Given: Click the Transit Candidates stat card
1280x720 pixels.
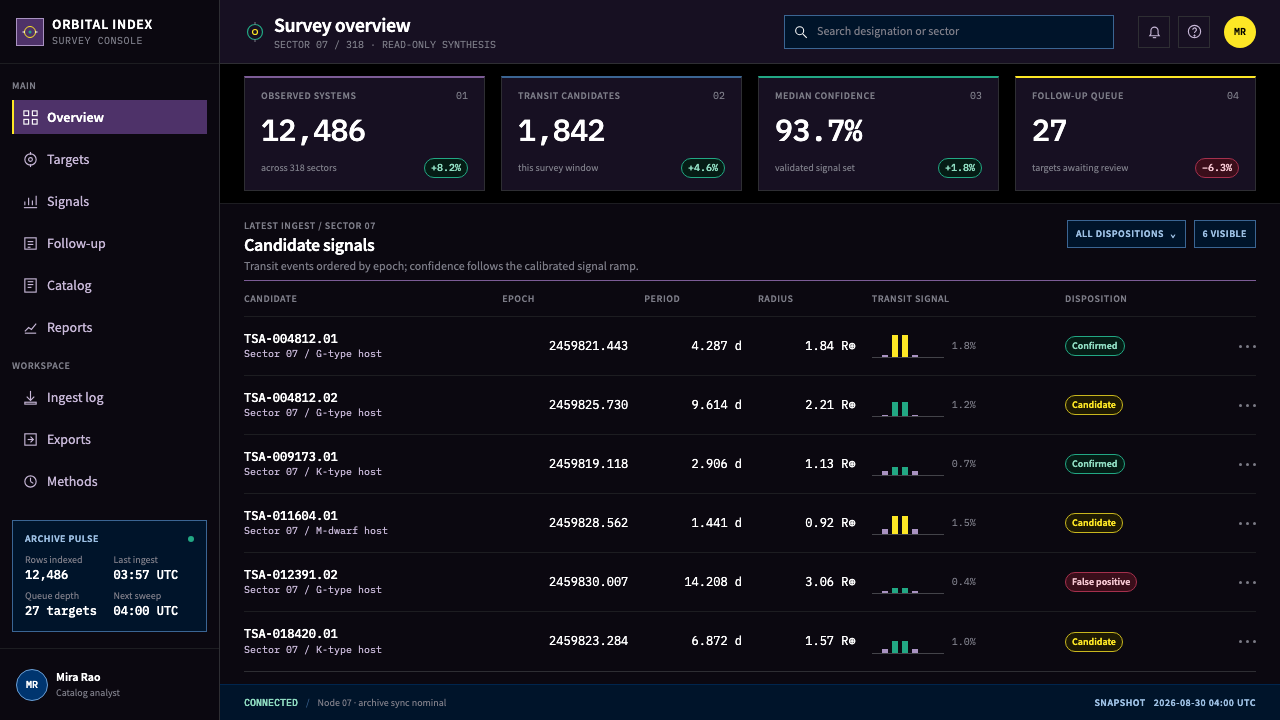Looking at the screenshot, I should click(621, 133).
